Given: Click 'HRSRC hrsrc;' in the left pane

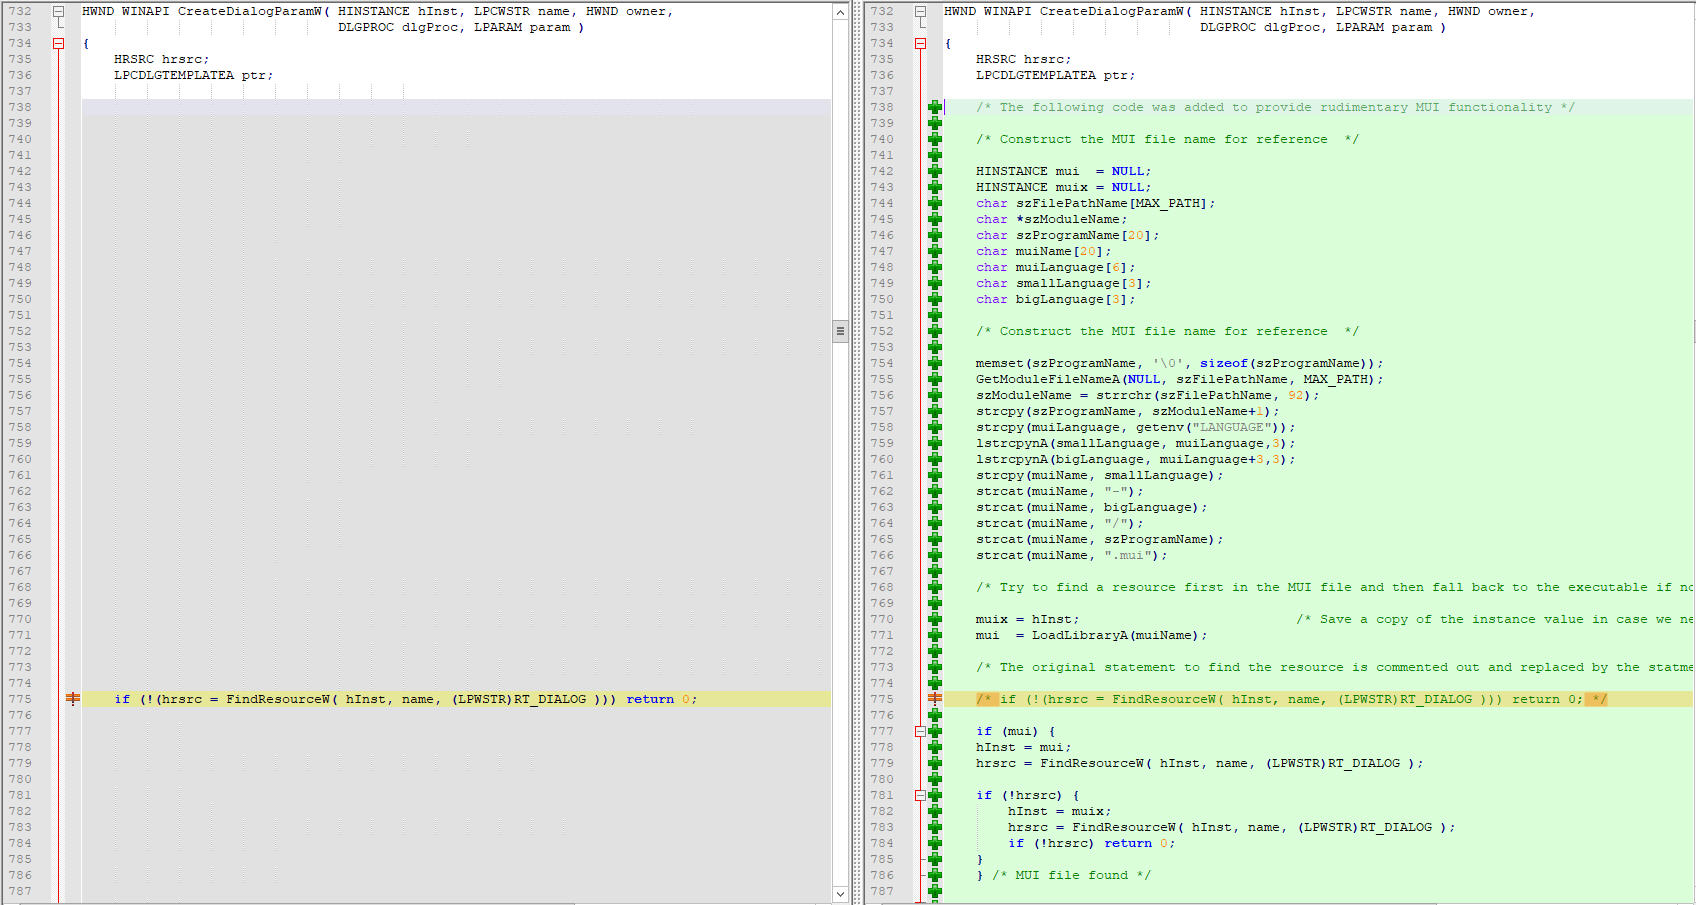Looking at the screenshot, I should 161,59.
